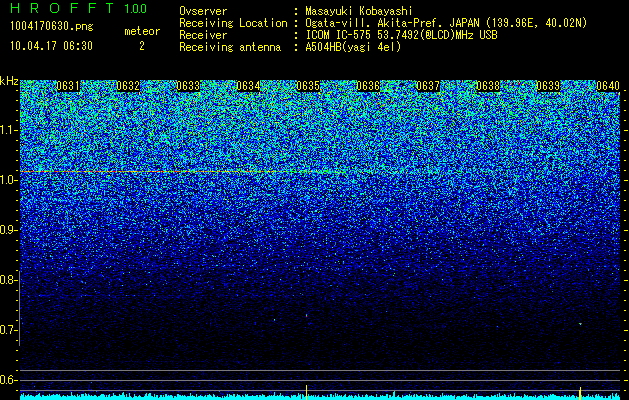Click the 0633 time marker
Screen dimensions: 629x400
tap(188, 86)
